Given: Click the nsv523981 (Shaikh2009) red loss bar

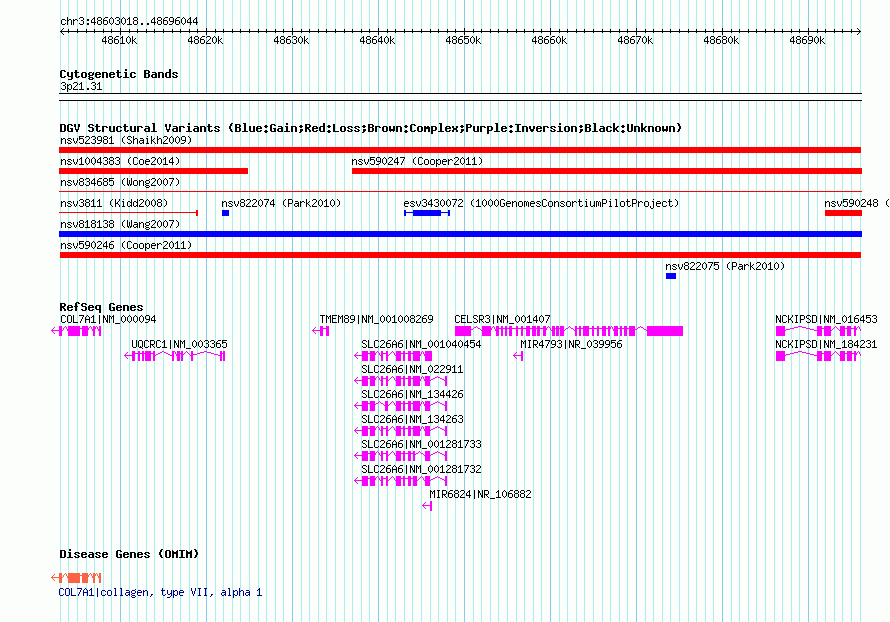Looking at the screenshot, I should [460, 150].
